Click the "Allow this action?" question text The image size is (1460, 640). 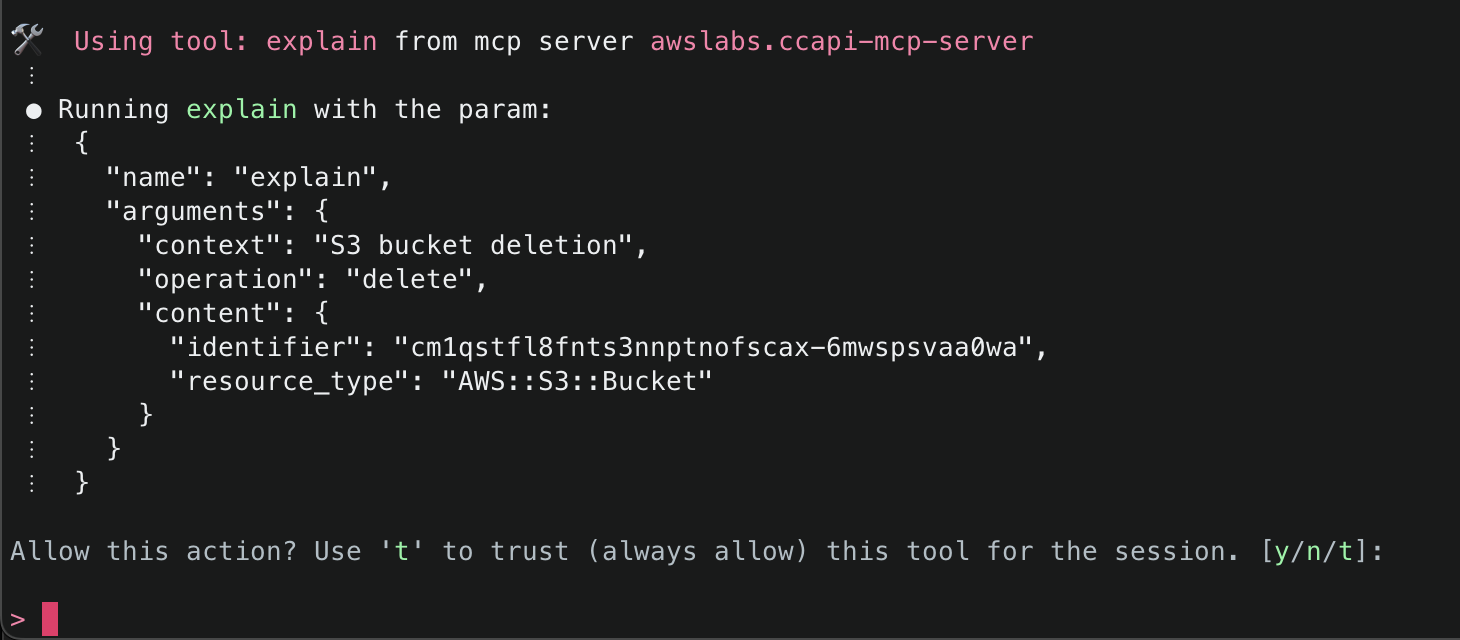[x=153, y=551]
